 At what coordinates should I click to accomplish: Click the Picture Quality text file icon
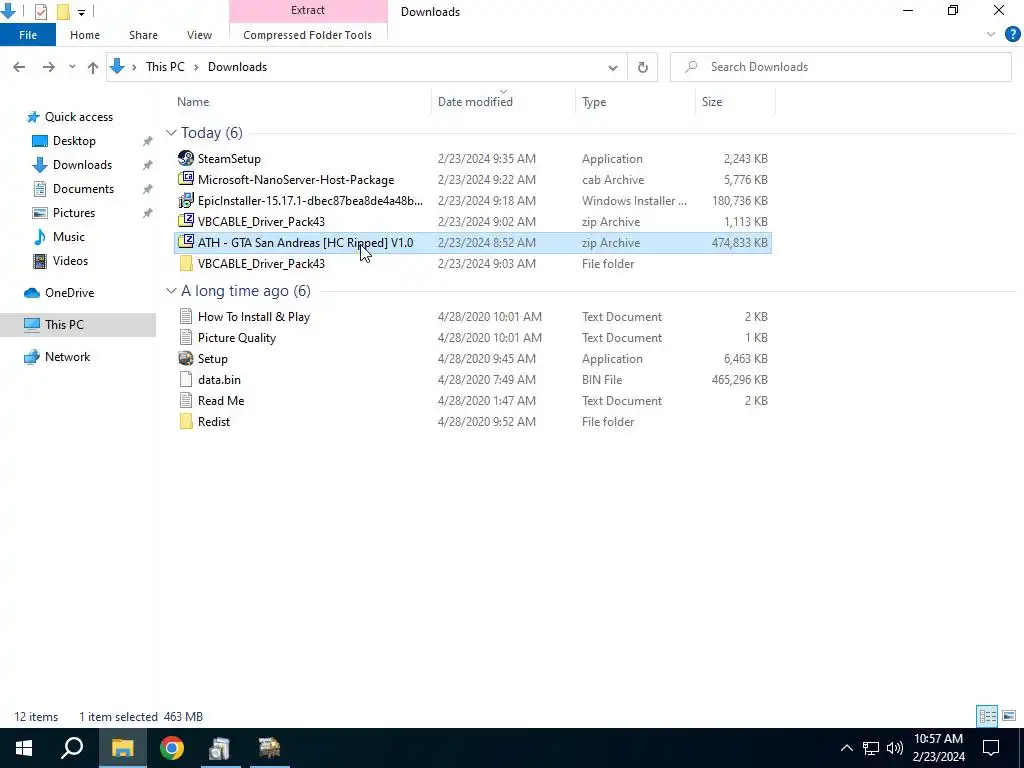pyautogui.click(x=186, y=338)
